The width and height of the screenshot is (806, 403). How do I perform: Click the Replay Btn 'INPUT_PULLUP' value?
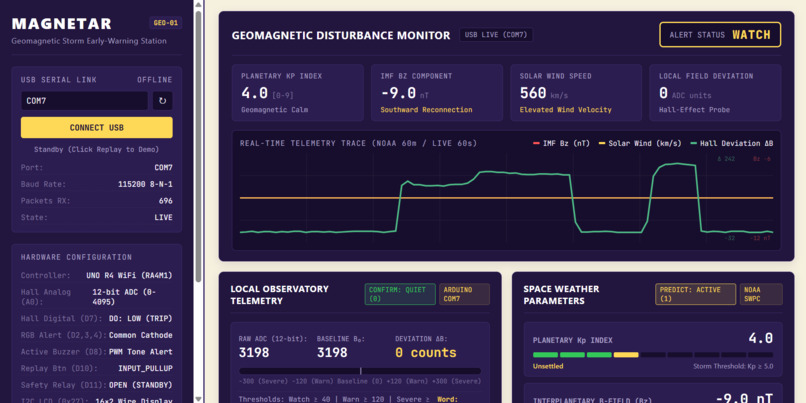(145, 369)
